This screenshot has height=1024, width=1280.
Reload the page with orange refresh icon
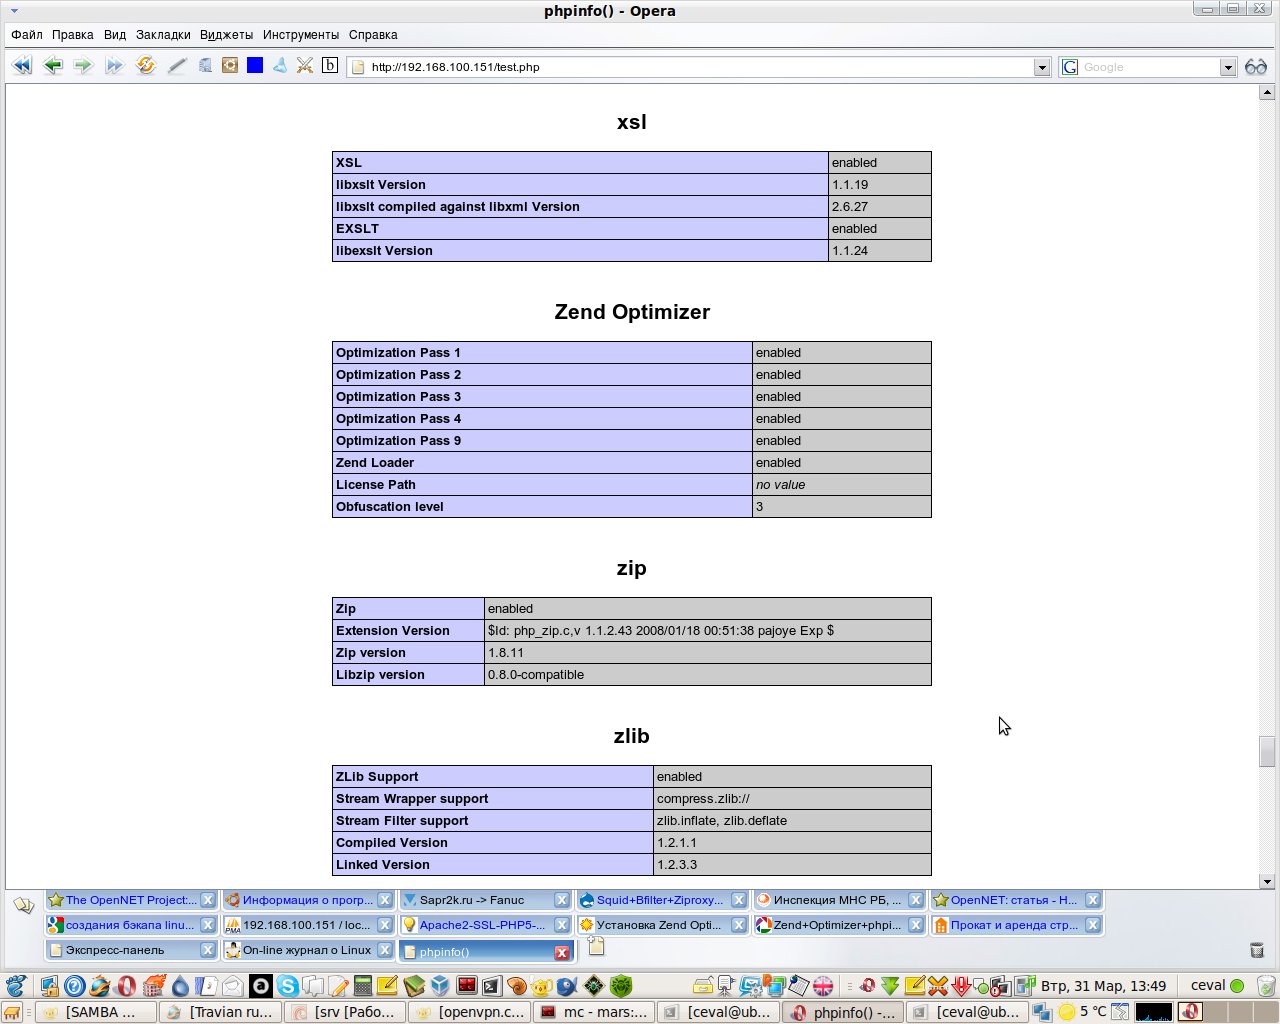click(146, 66)
